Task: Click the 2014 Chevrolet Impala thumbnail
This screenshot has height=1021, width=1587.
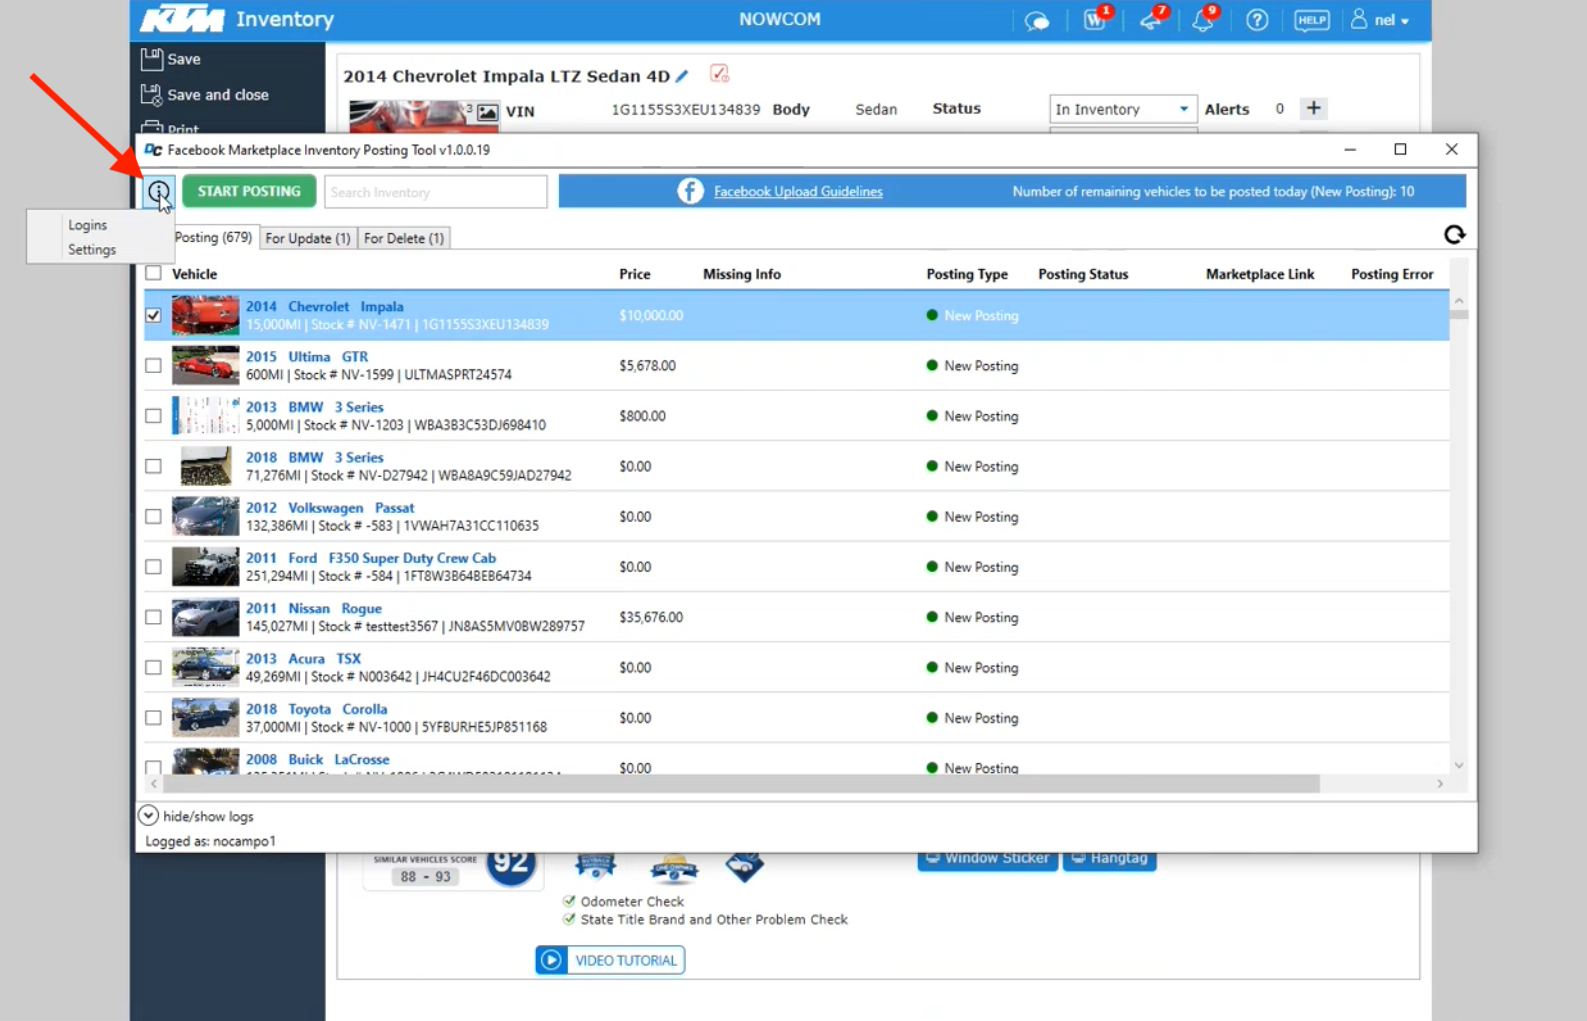Action: pyautogui.click(x=205, y=315)
